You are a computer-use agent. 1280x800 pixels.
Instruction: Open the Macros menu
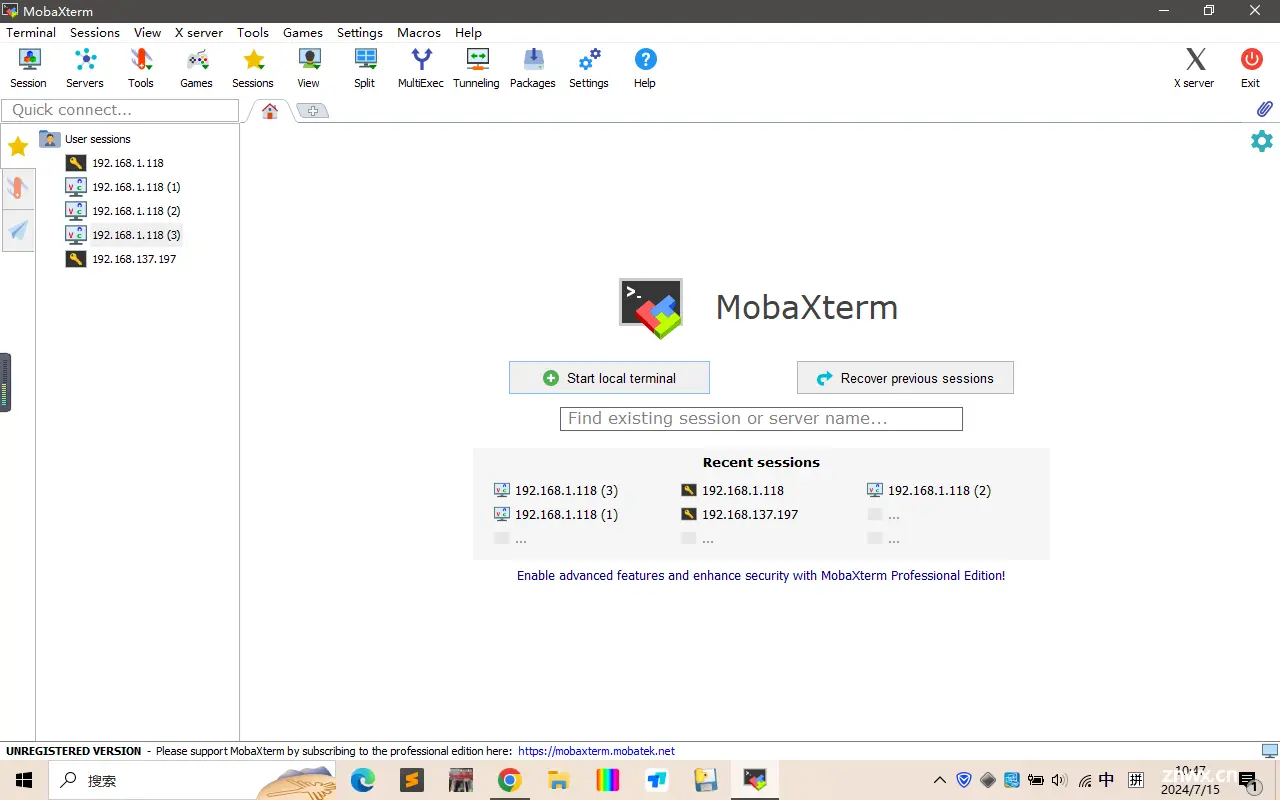[419, 32]
